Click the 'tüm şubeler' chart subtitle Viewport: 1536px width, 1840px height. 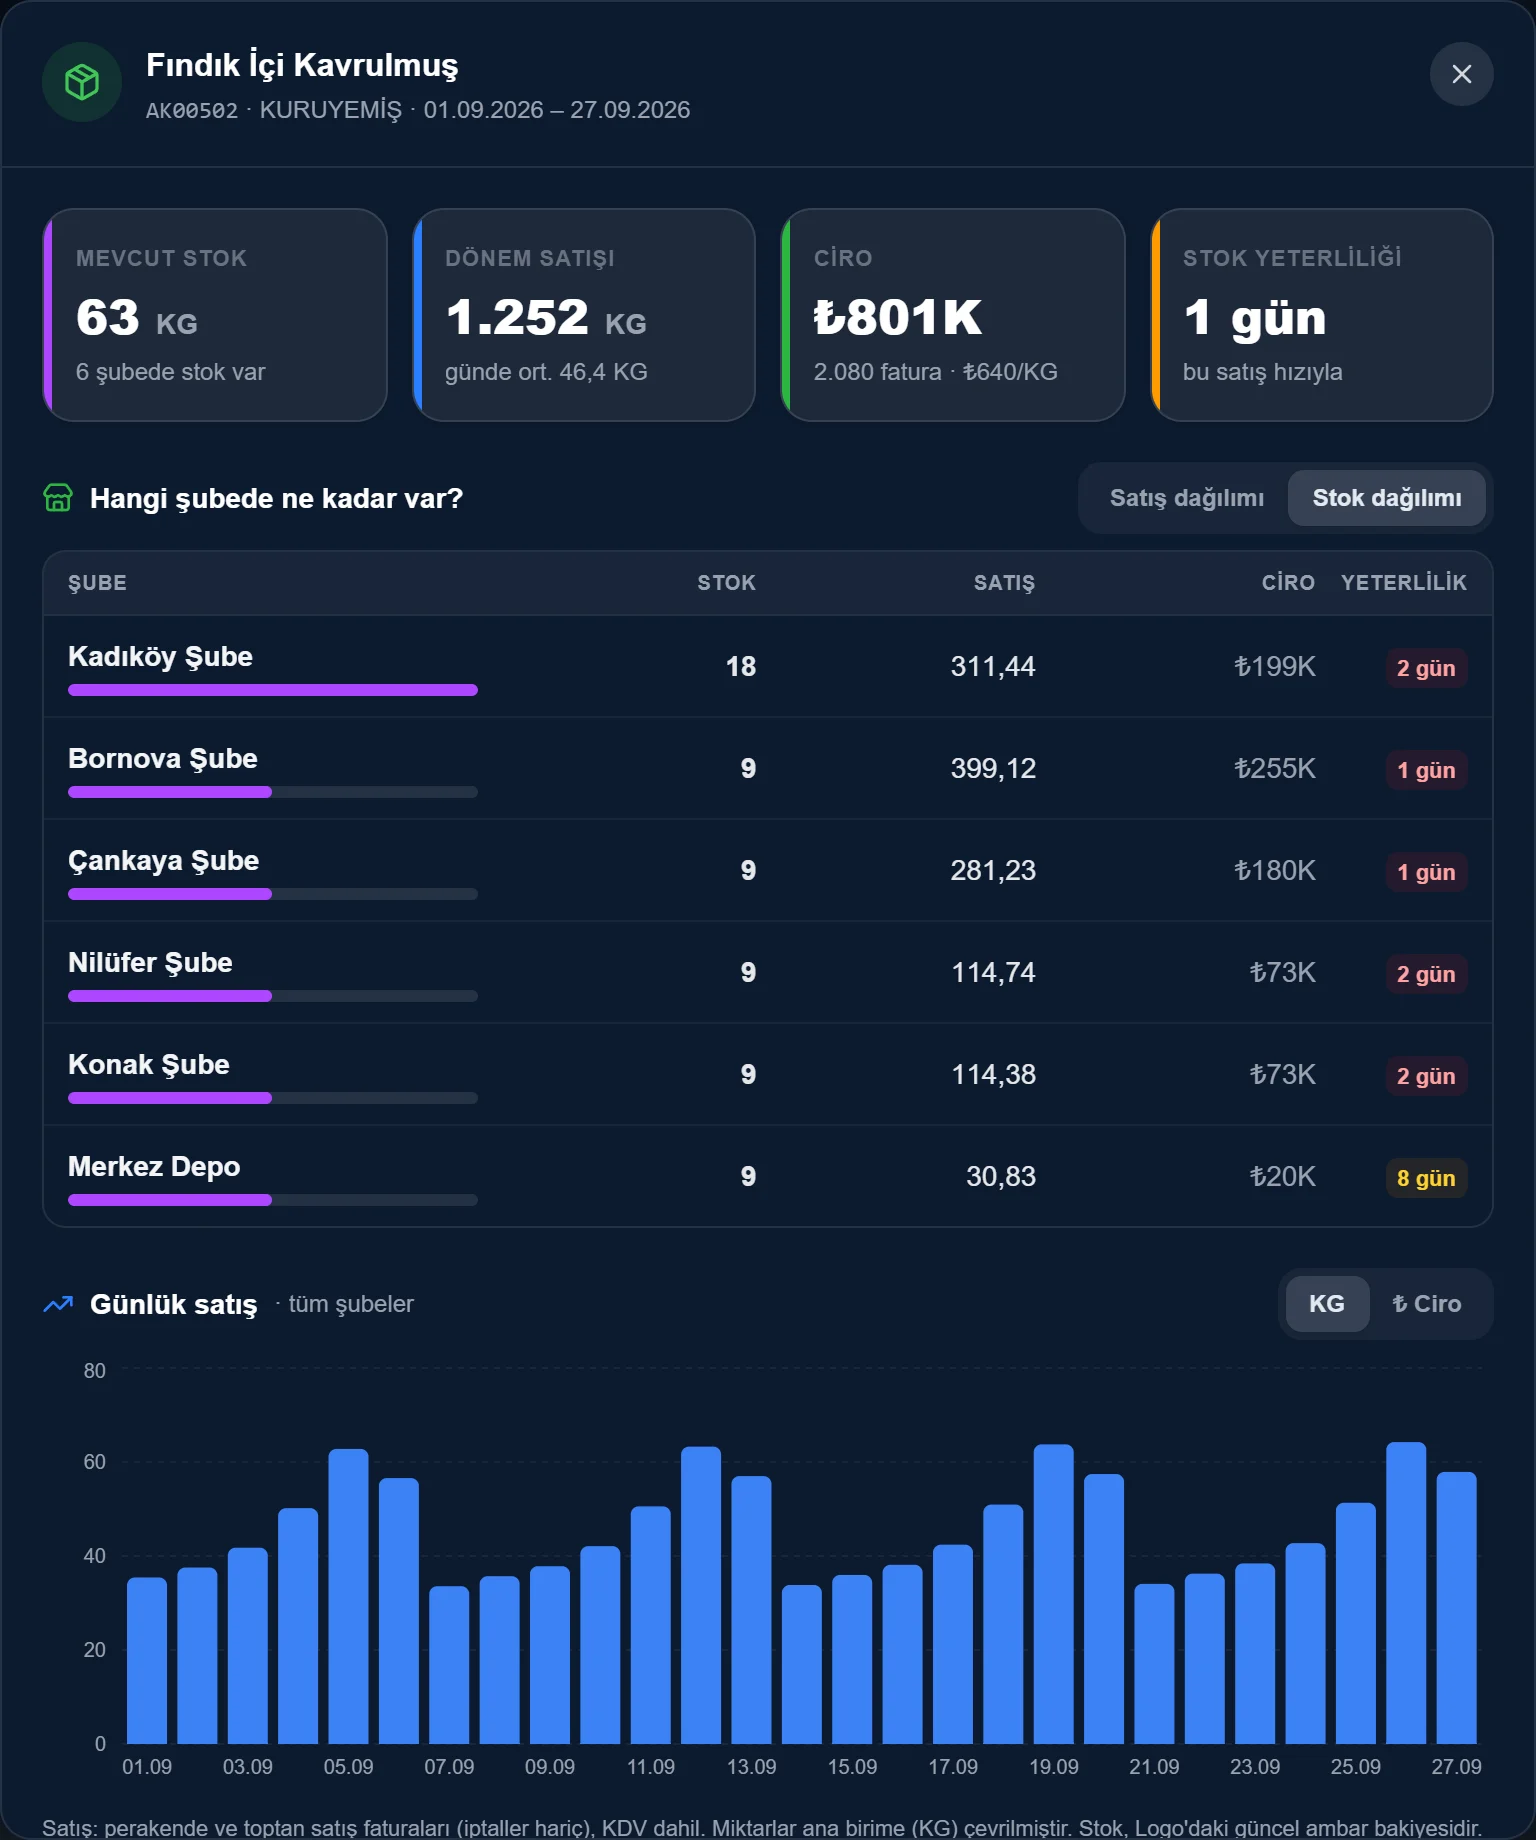[351, 1304]
